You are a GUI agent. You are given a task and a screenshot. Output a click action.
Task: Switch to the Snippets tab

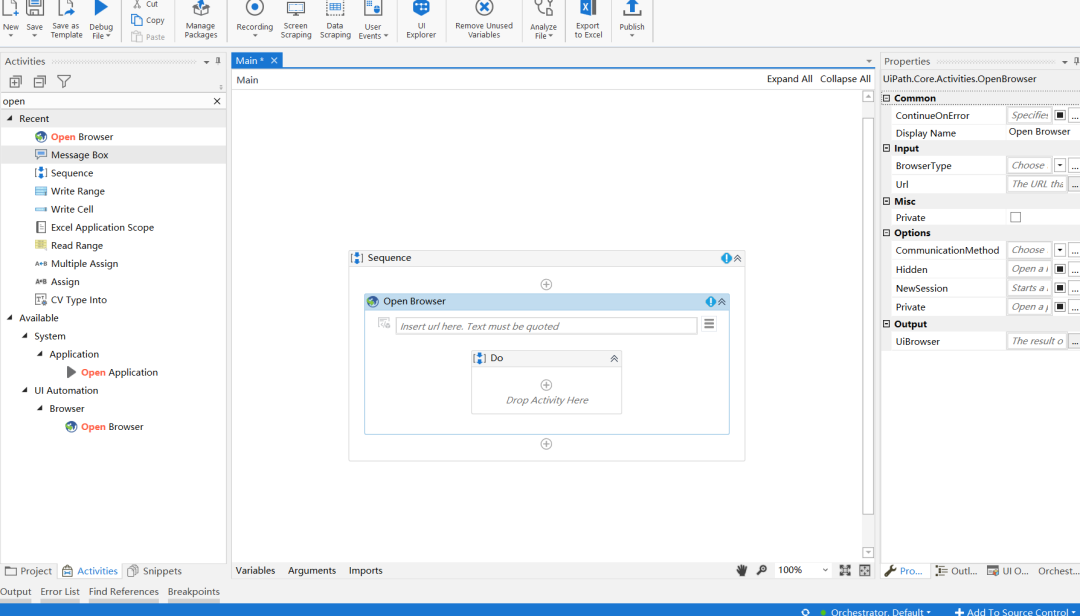pyautogui.click(x=155, y=571)
